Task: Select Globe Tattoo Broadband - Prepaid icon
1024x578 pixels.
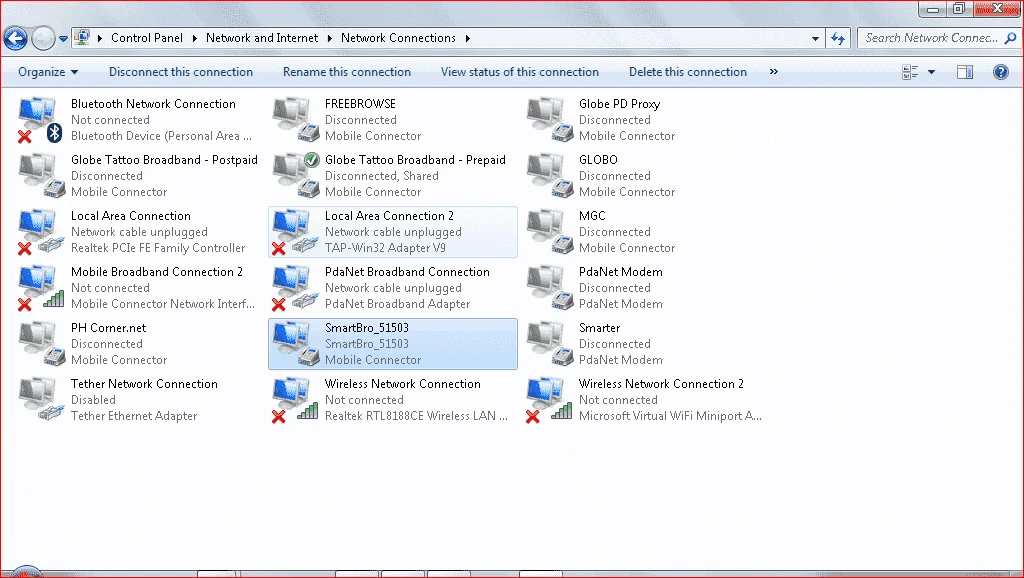Action: tap(295, 176)
